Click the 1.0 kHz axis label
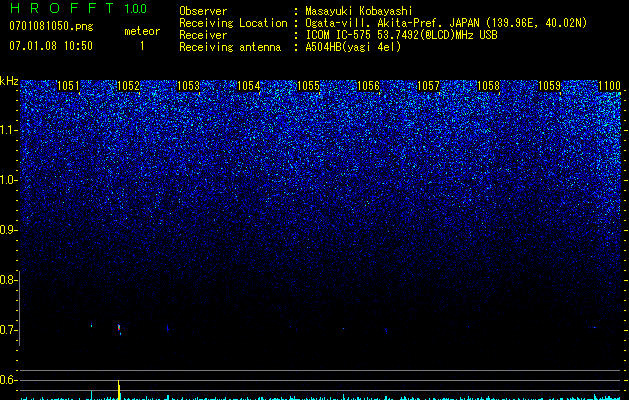 pyautogui.click(x=9, y=180)
